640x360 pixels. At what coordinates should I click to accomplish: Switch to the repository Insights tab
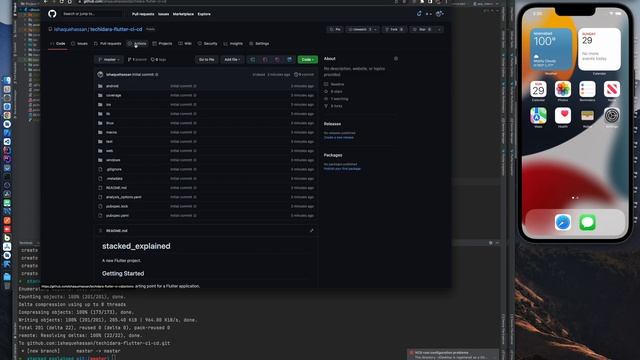click(233, 44)
